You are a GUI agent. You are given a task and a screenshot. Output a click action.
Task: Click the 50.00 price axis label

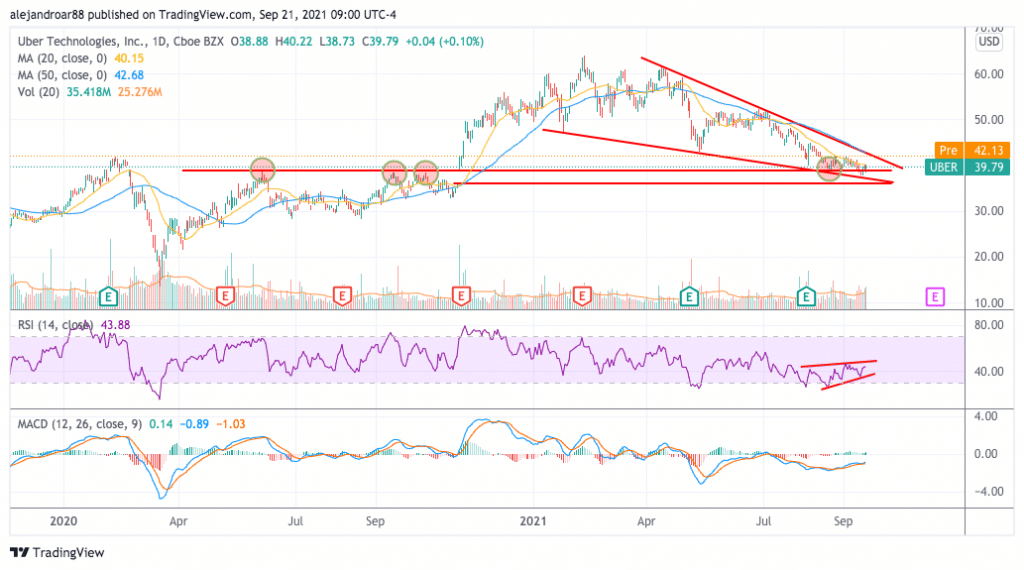pyautogui.click(x=989, y=120)
